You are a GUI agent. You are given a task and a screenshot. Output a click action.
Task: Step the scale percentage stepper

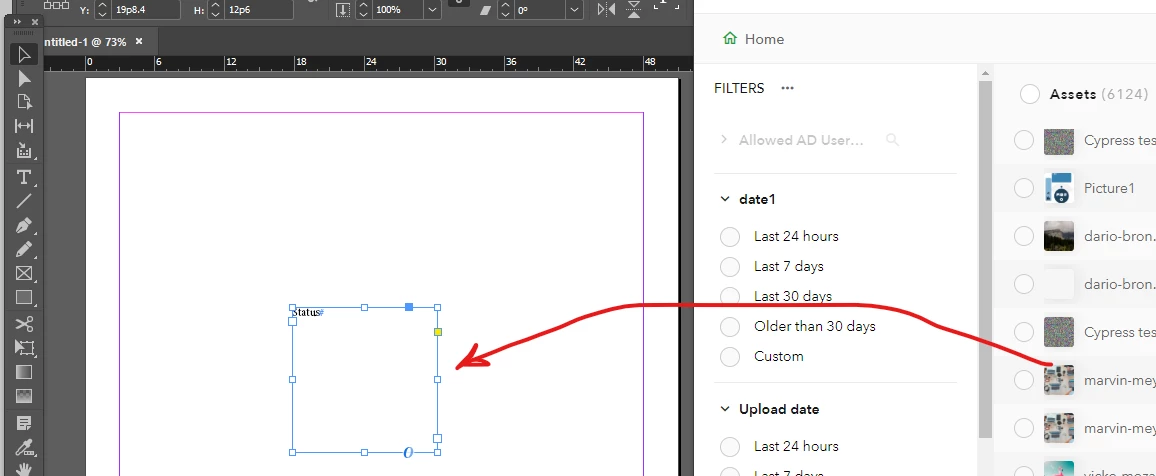(363, 10)
